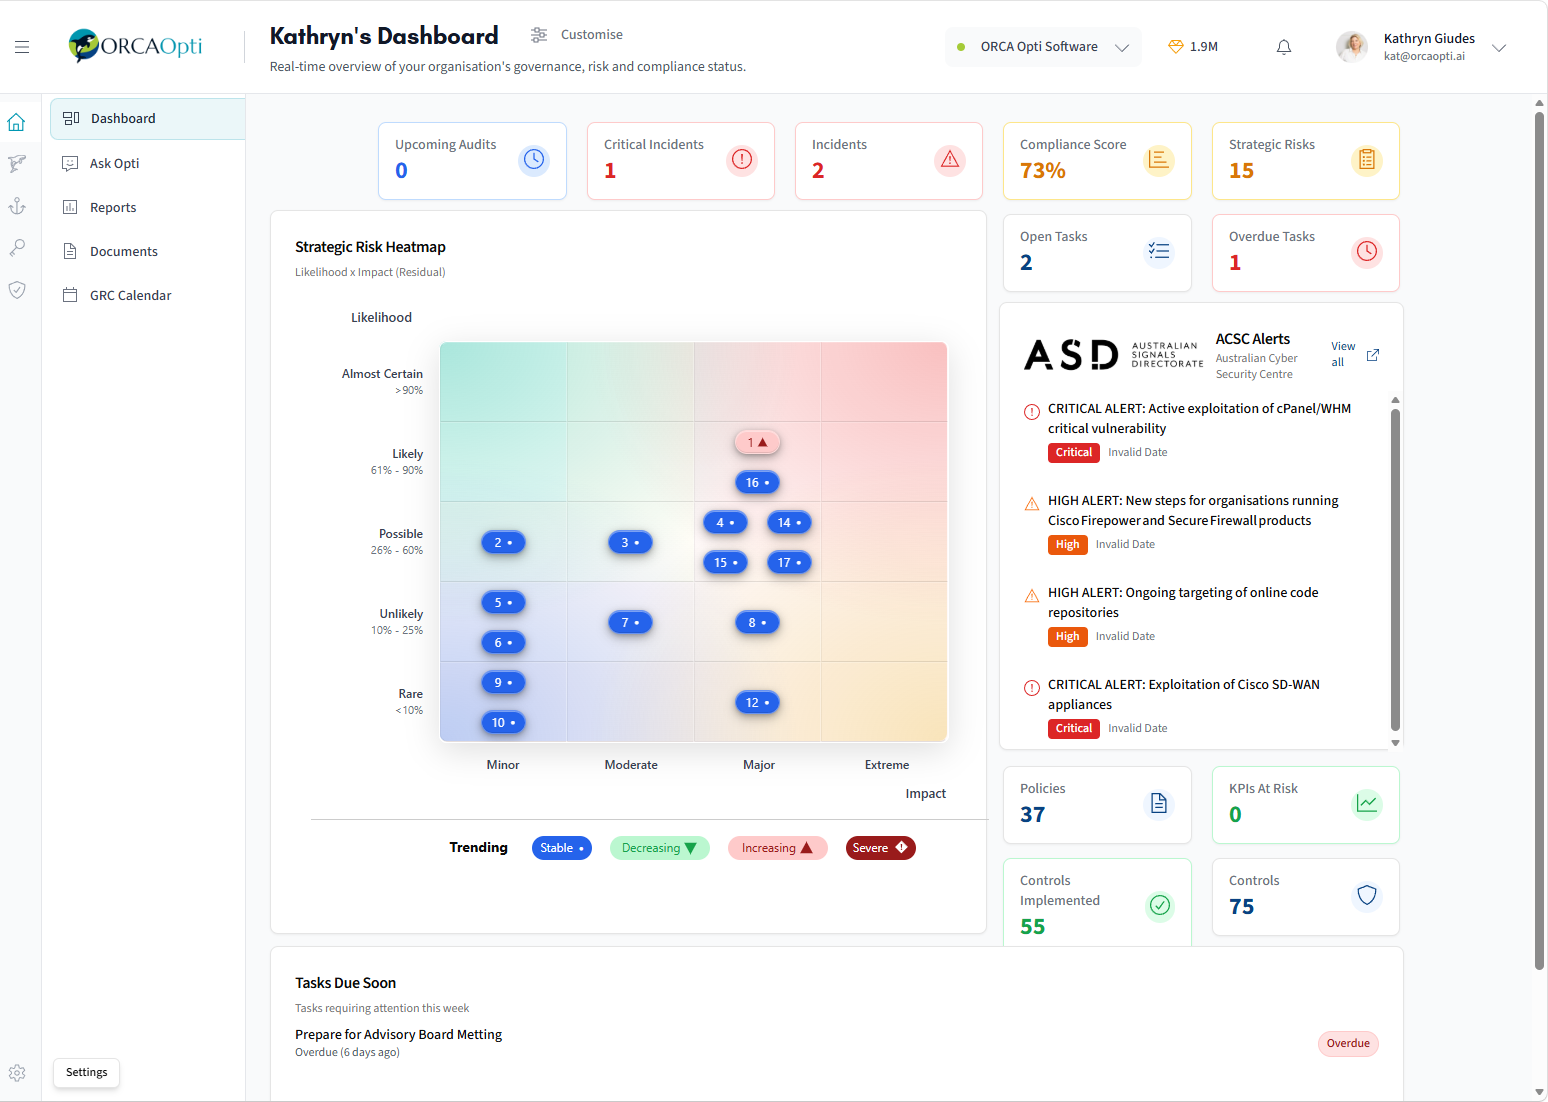Click the Compliance Score 73% value

[1043, 171]
